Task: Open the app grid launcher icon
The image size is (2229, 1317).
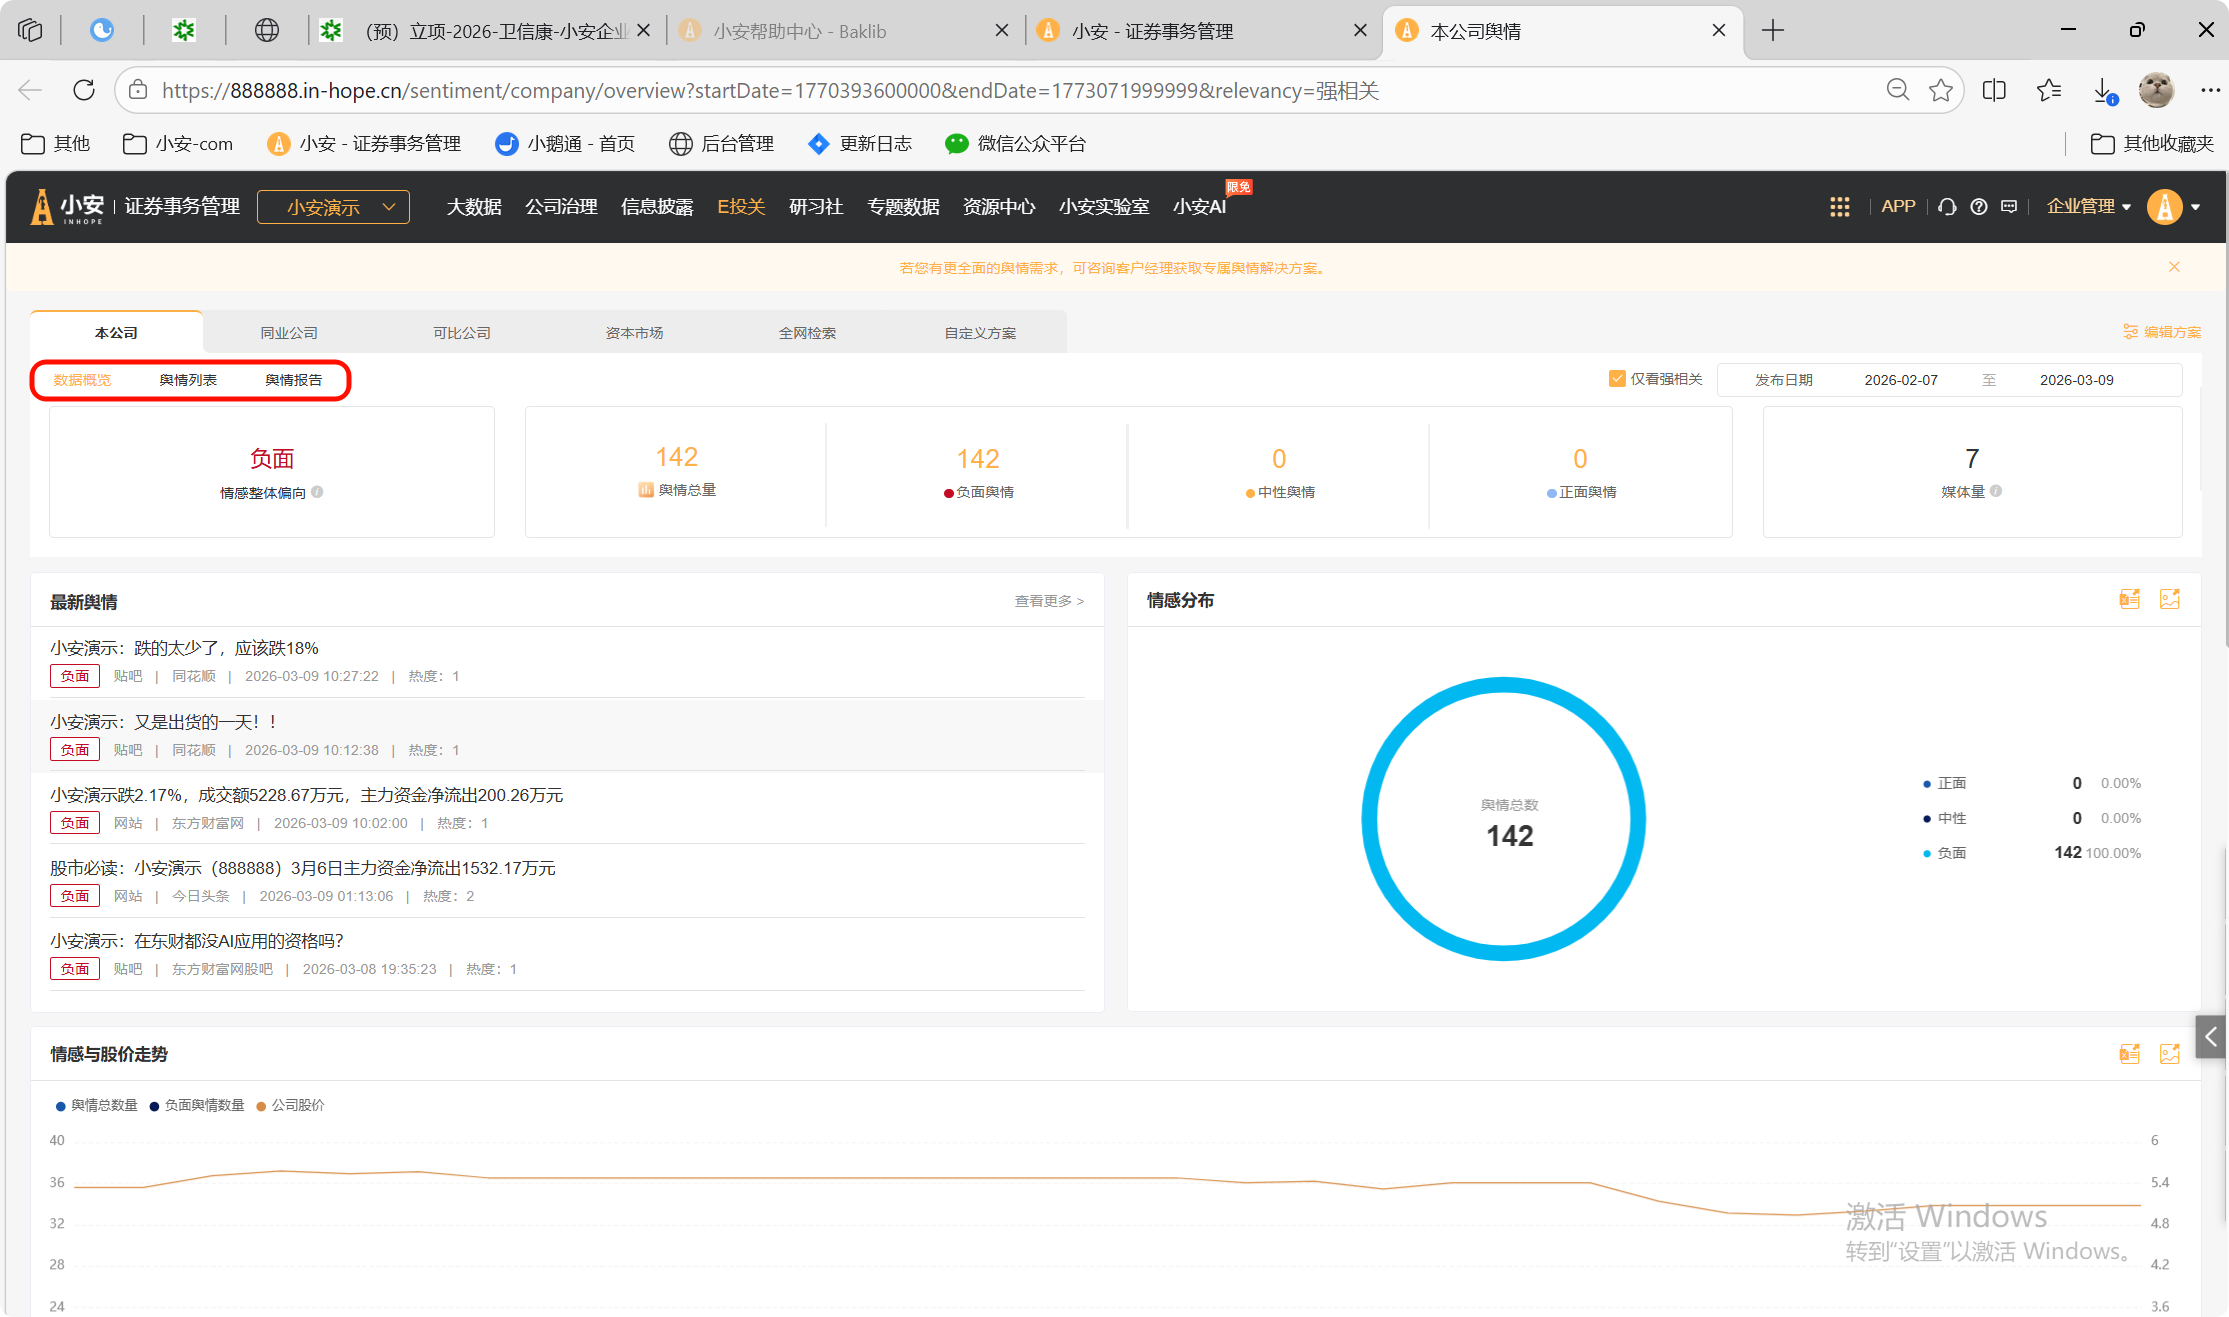Action: (x=1839, y=207)
